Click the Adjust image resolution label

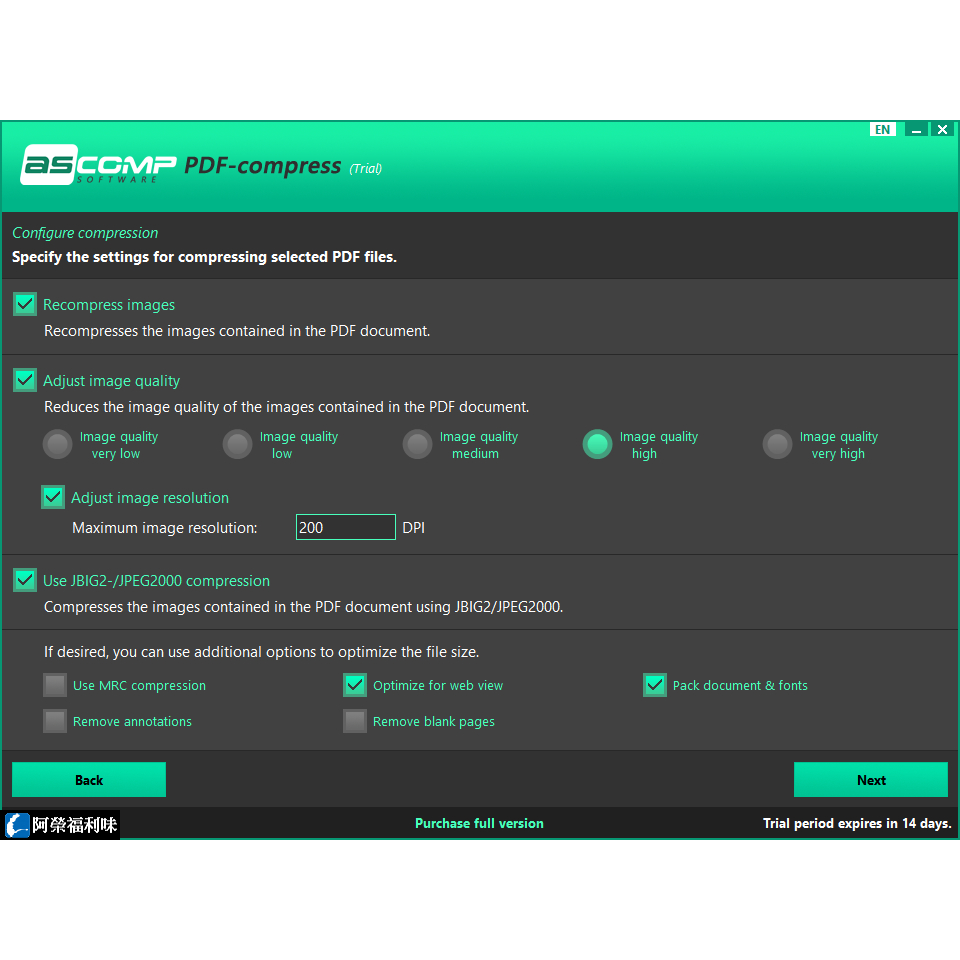point(150,498)
